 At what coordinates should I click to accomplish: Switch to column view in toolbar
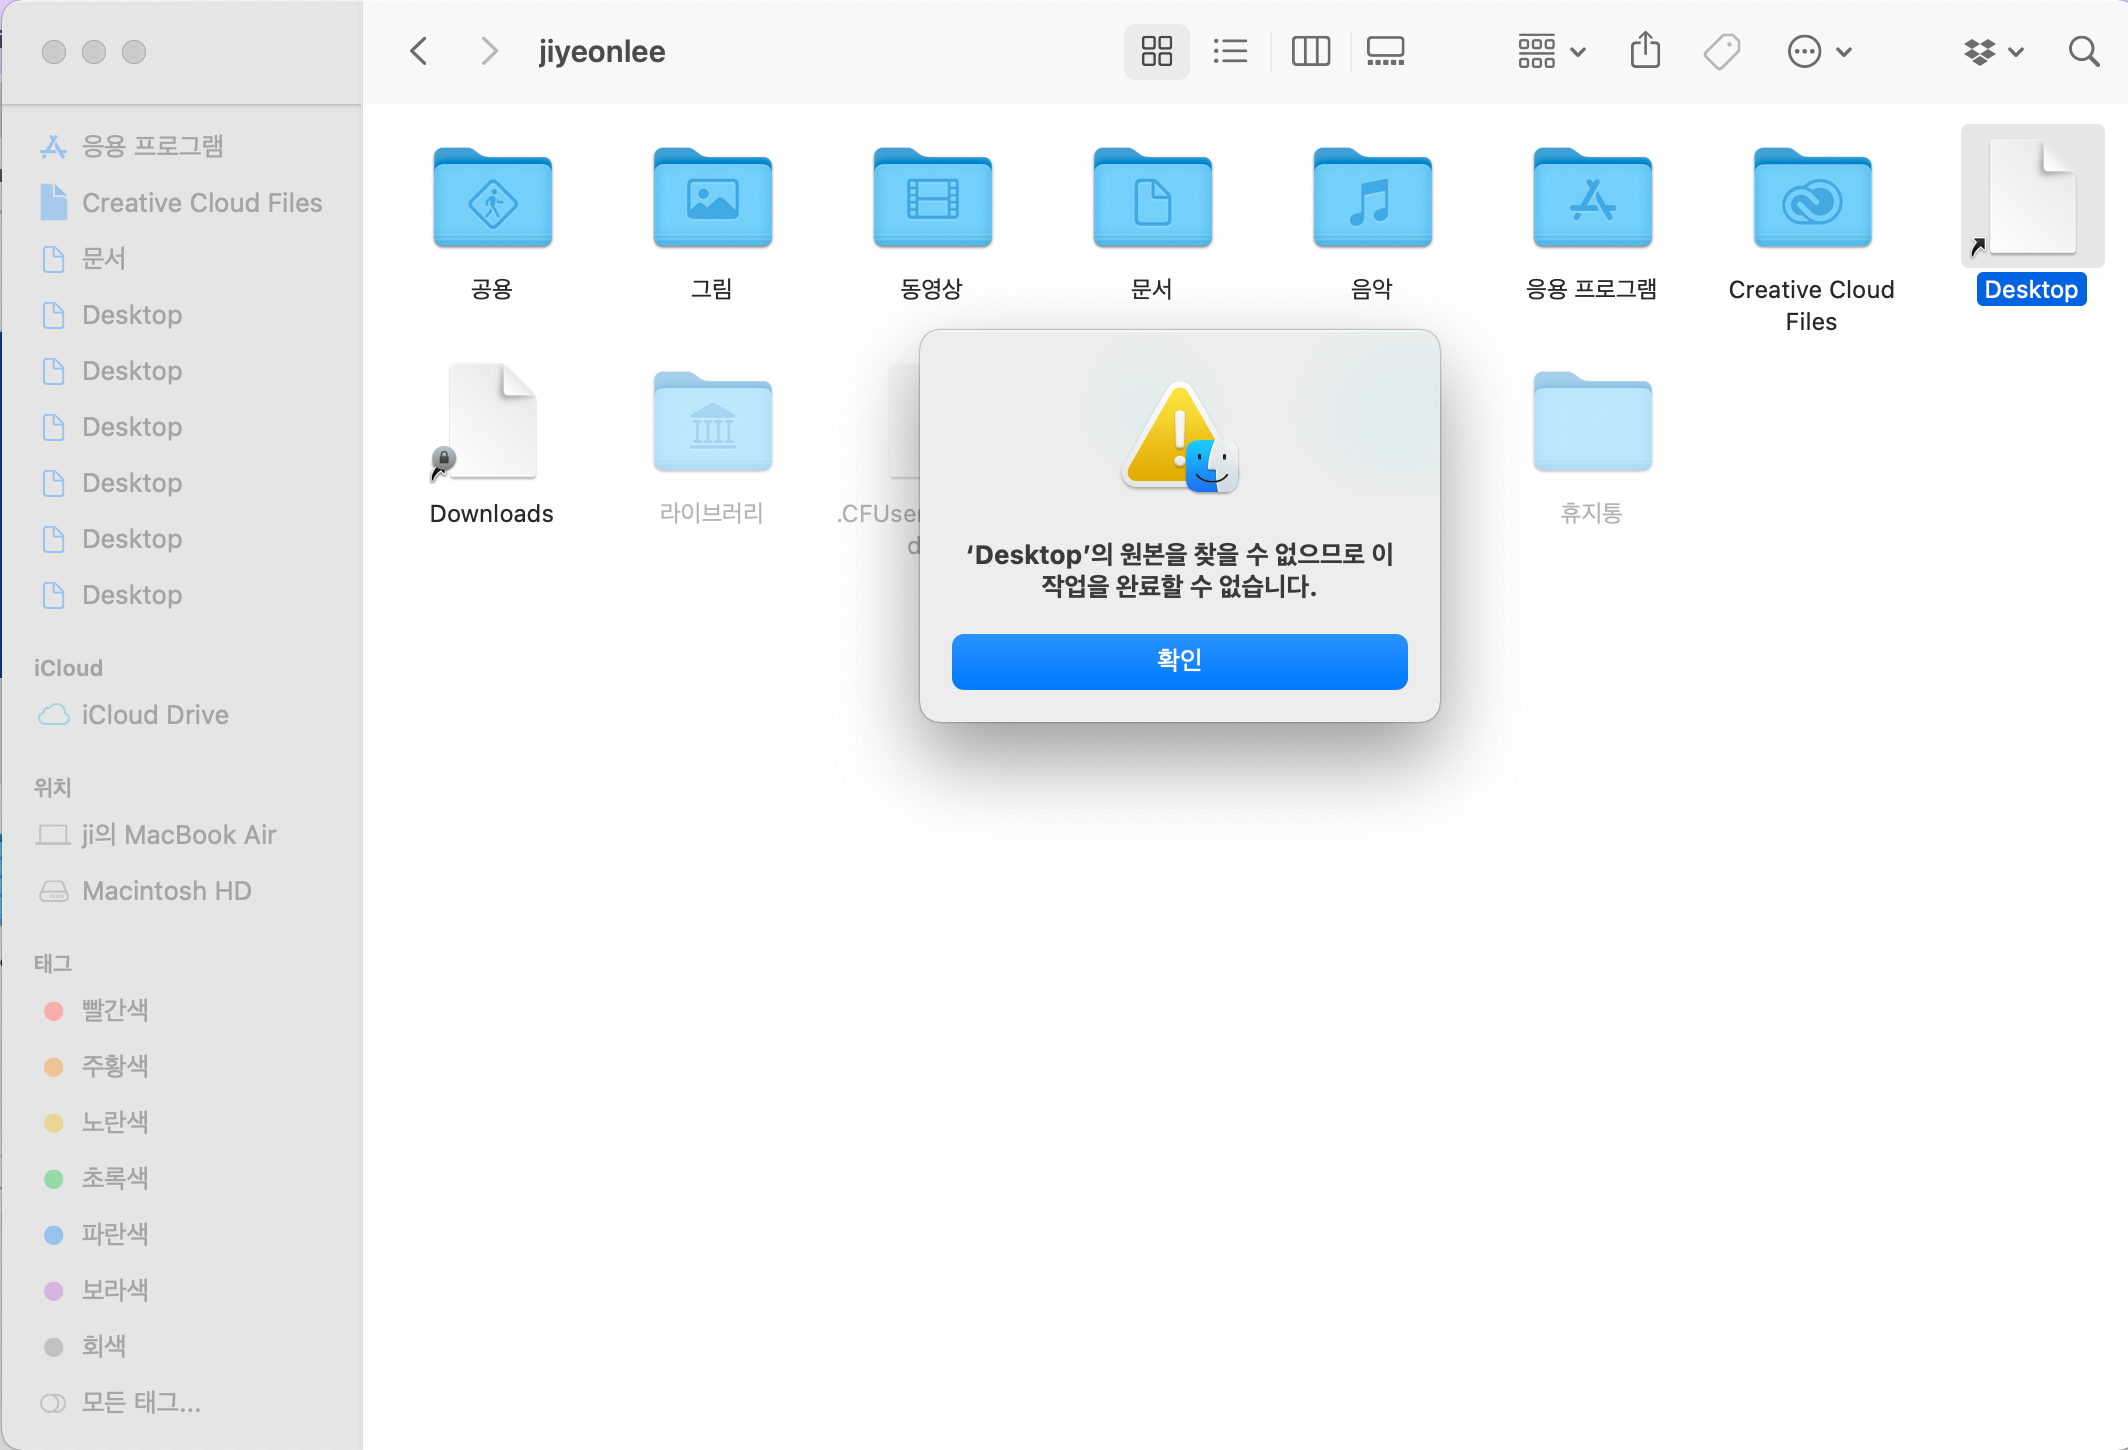[x=1310, y=51]
